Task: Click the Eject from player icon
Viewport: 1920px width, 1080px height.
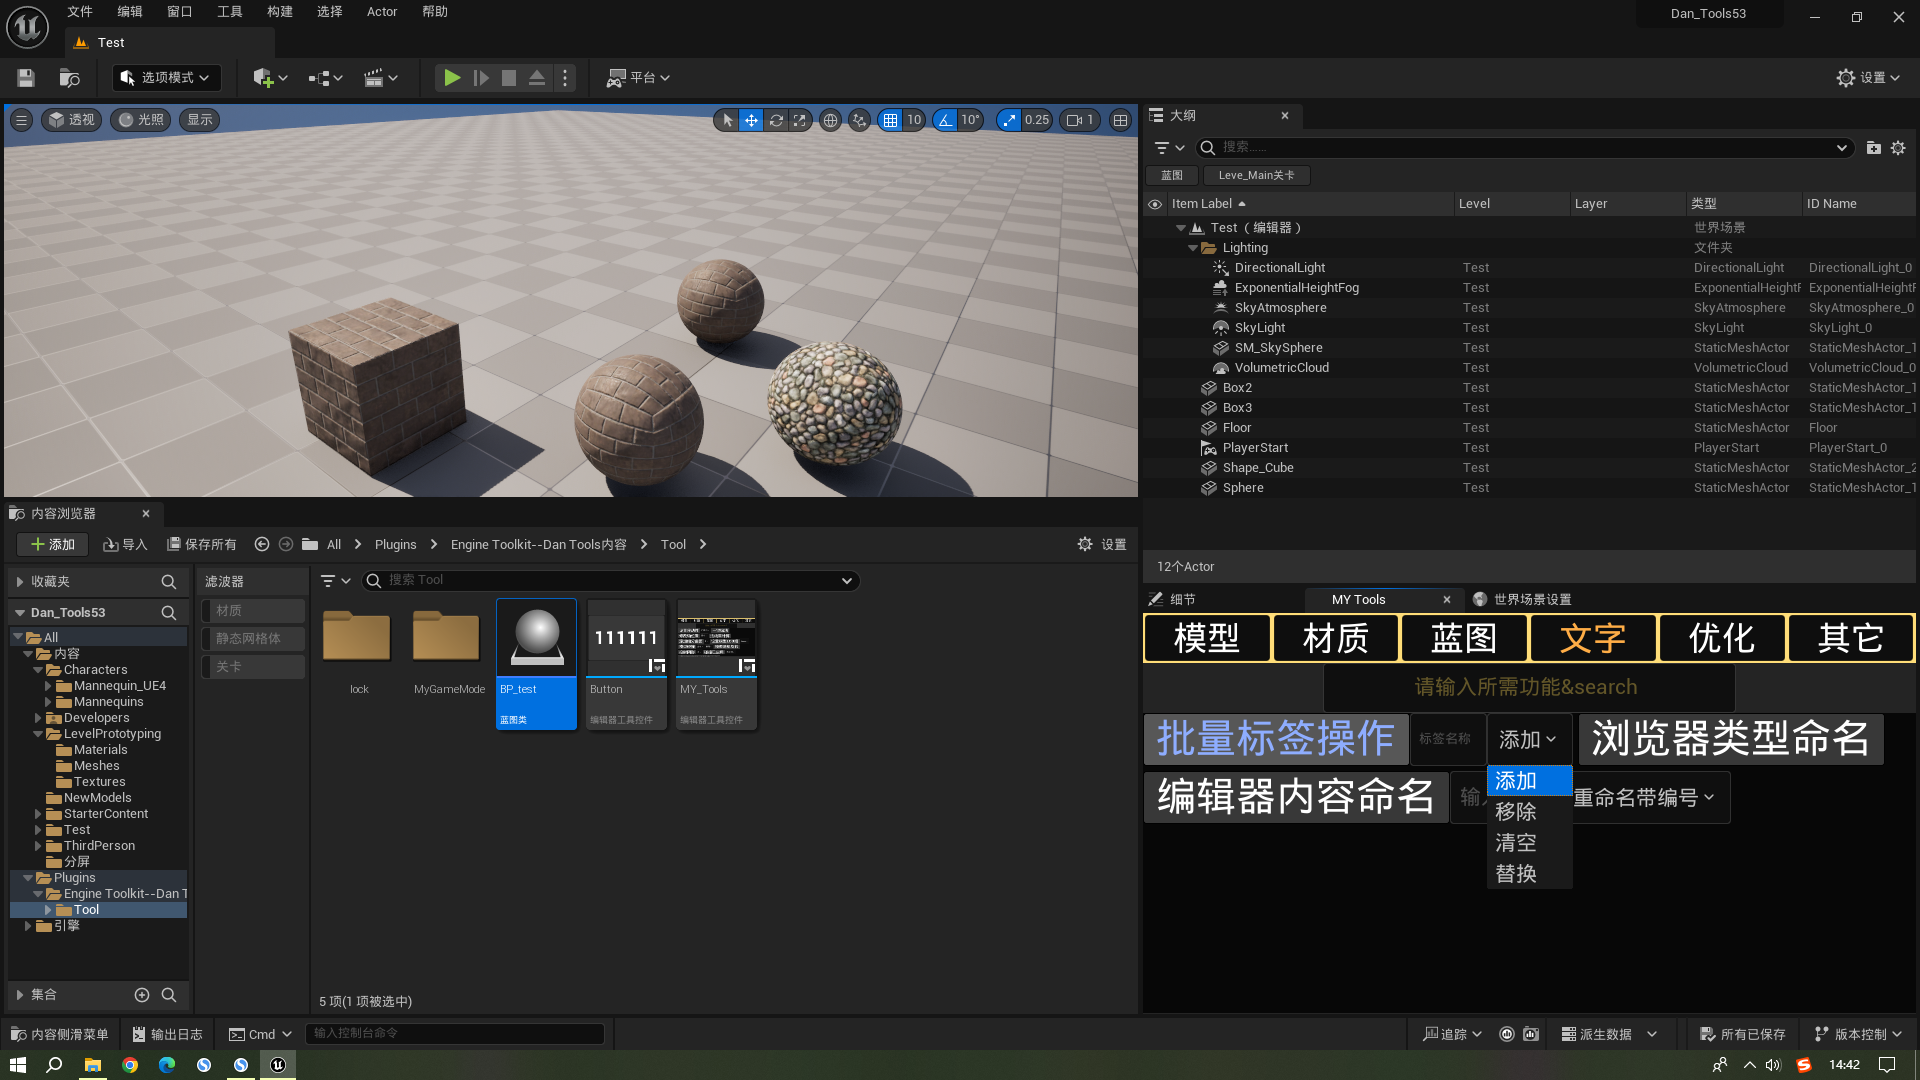Action: click(x=537, y=78)
